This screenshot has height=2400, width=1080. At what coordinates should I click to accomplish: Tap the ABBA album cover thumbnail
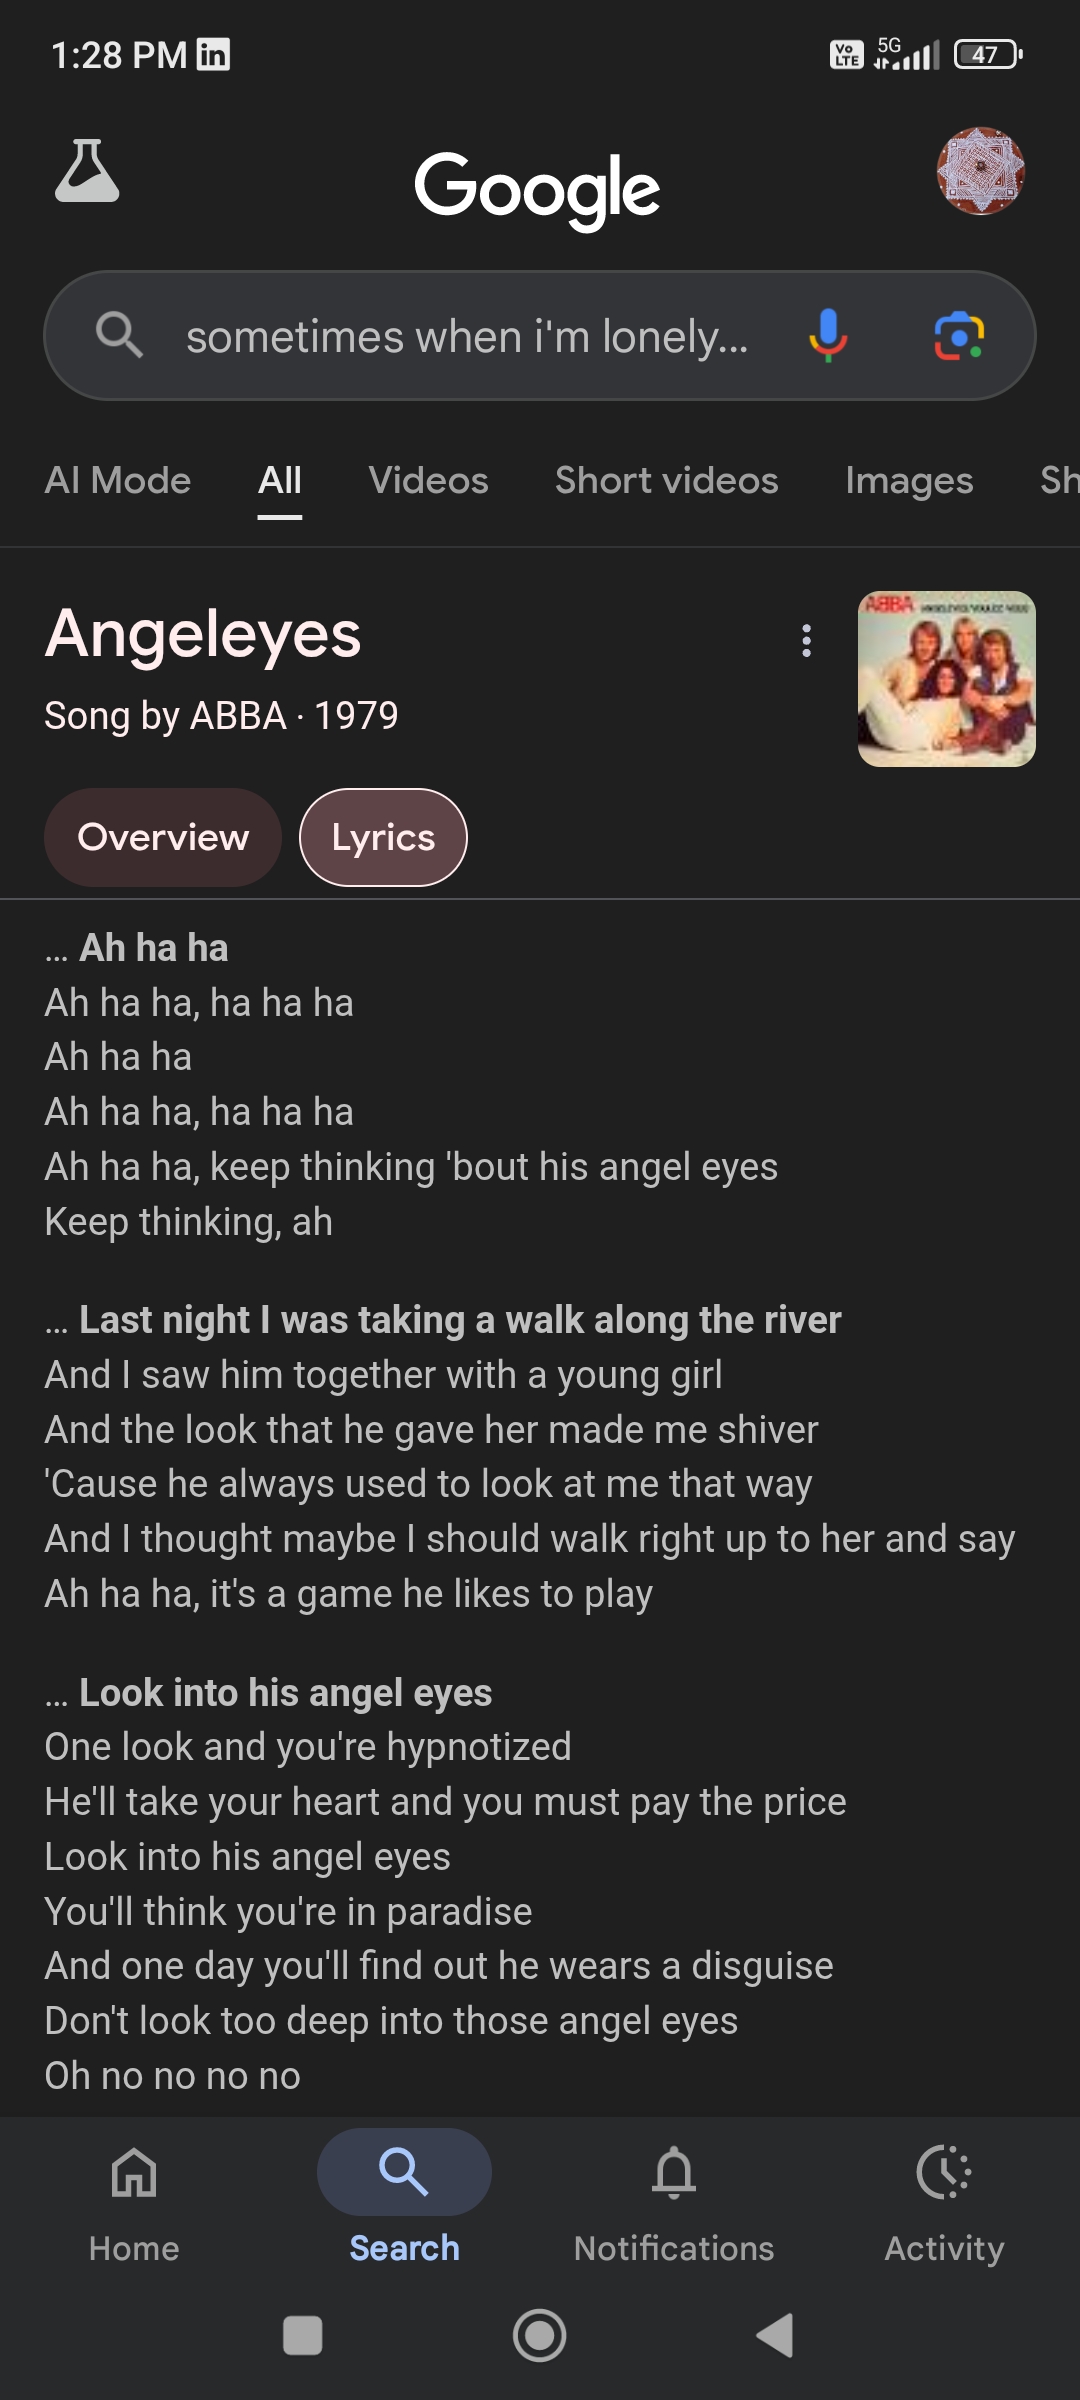coord(946,679)
